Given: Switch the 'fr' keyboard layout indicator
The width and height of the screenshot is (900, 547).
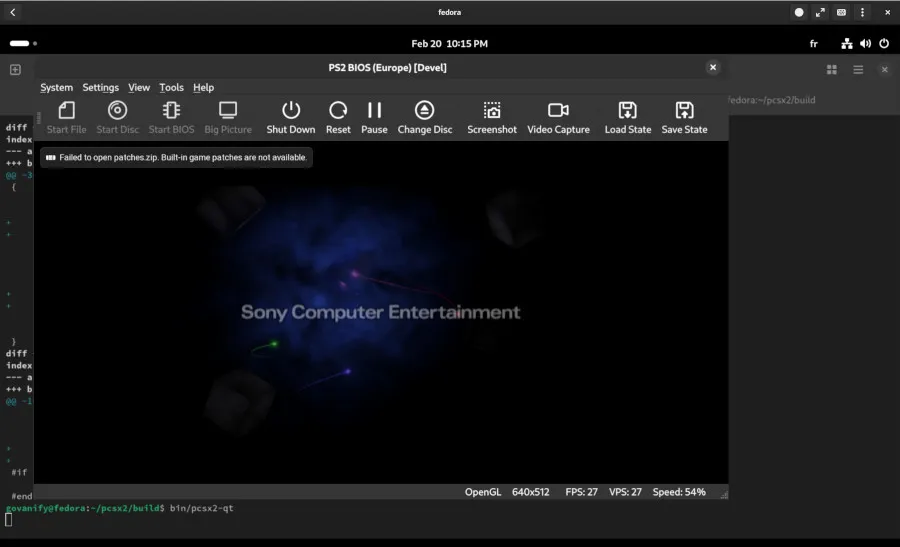Looking at the screenshot, I should 813,44.
